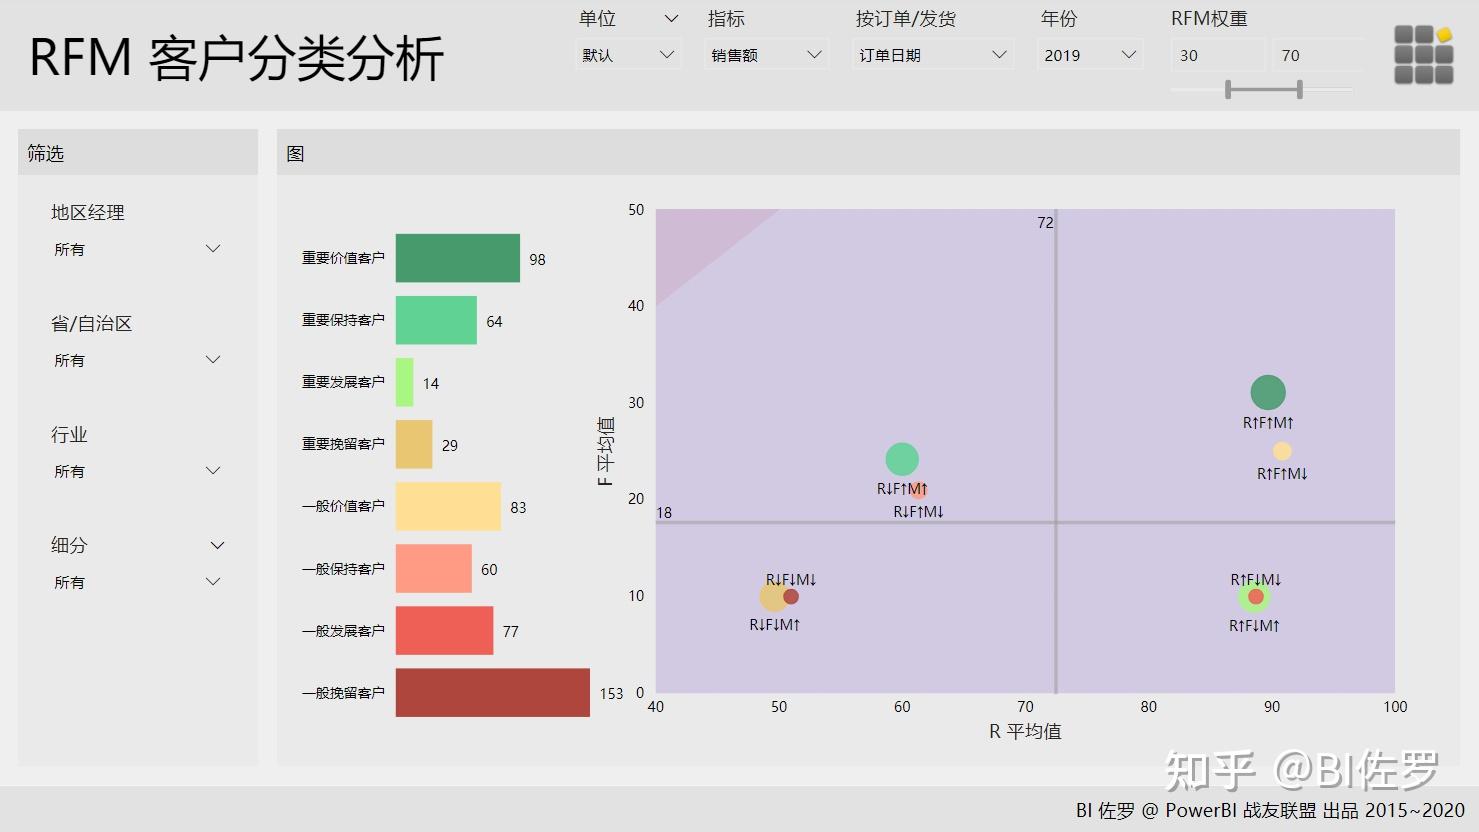Click the RFM weight input showing 70
This screenshot has height=832, width=1479.
click(x=1316, y=55)
